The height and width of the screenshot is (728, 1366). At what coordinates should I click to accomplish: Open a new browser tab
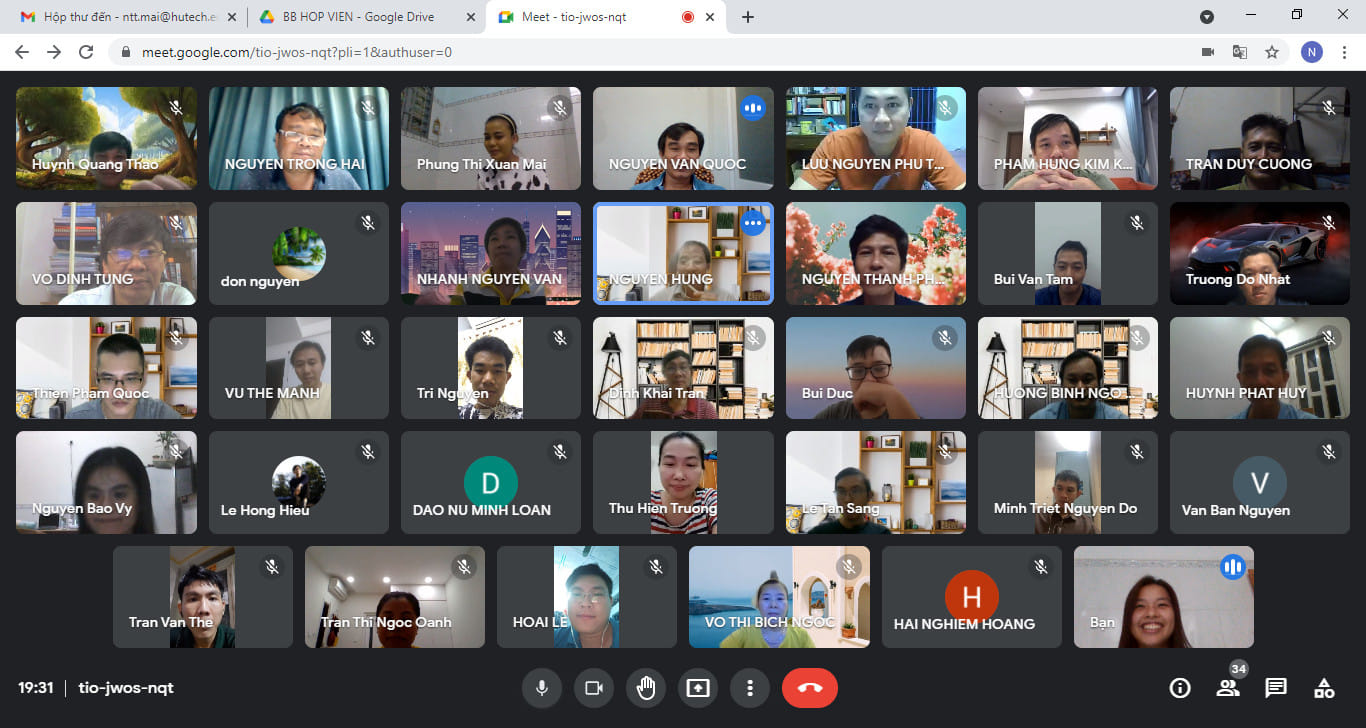pyautogui.click(x=748, y=17)
